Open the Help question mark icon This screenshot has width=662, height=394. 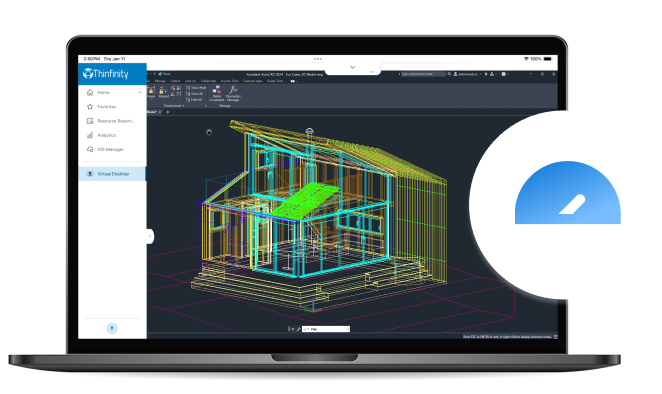click(x=503, y=74)
